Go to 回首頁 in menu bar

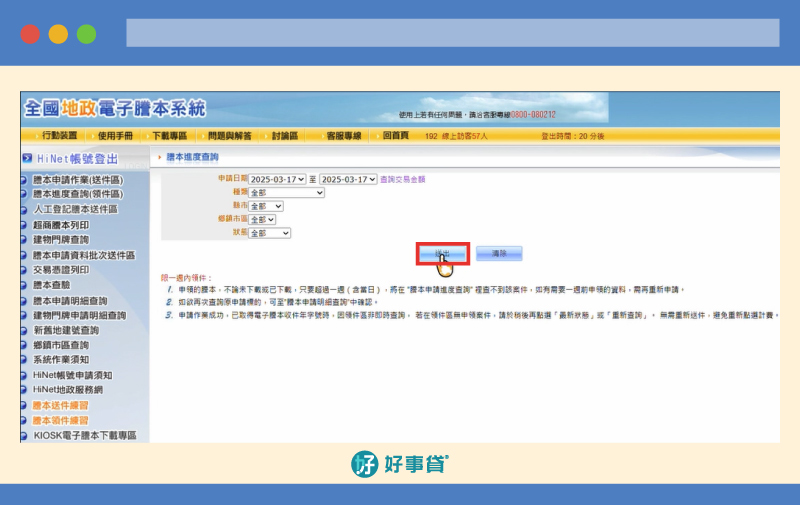tap(395, 135)
